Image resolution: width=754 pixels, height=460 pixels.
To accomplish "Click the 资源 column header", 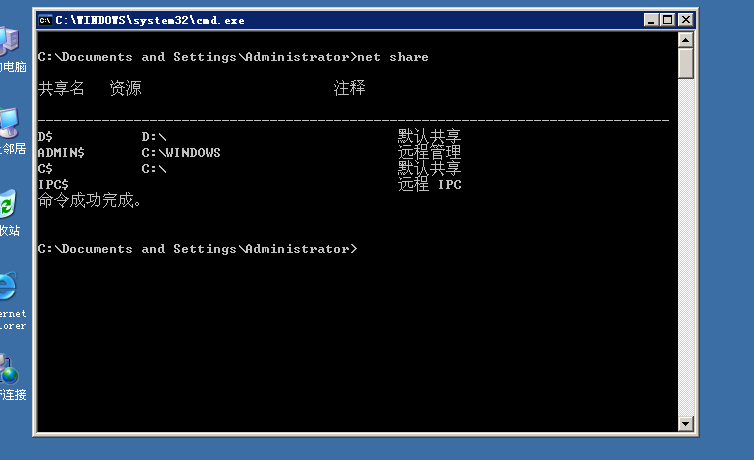I will (x=126, y=88).
